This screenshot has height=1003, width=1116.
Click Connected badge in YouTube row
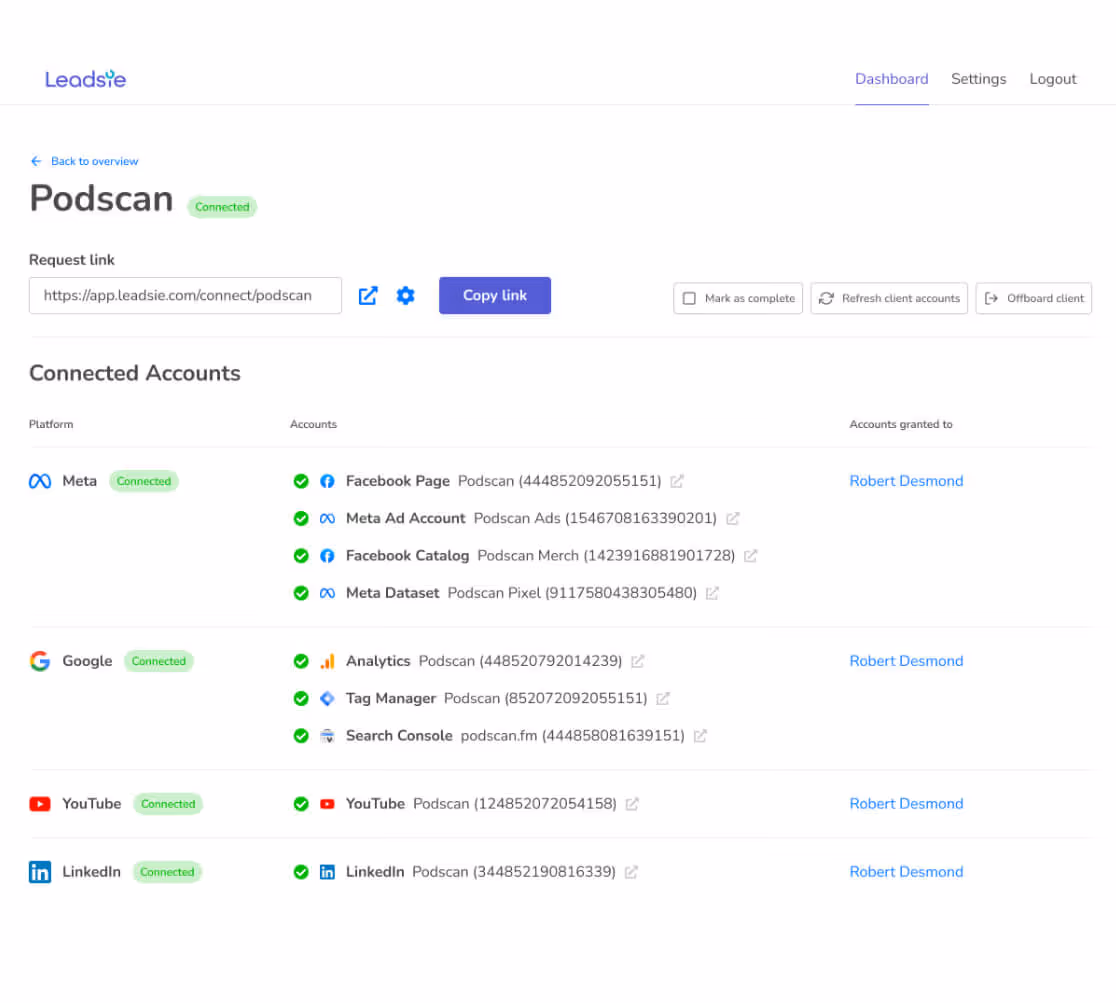click(x=168, y=804)
